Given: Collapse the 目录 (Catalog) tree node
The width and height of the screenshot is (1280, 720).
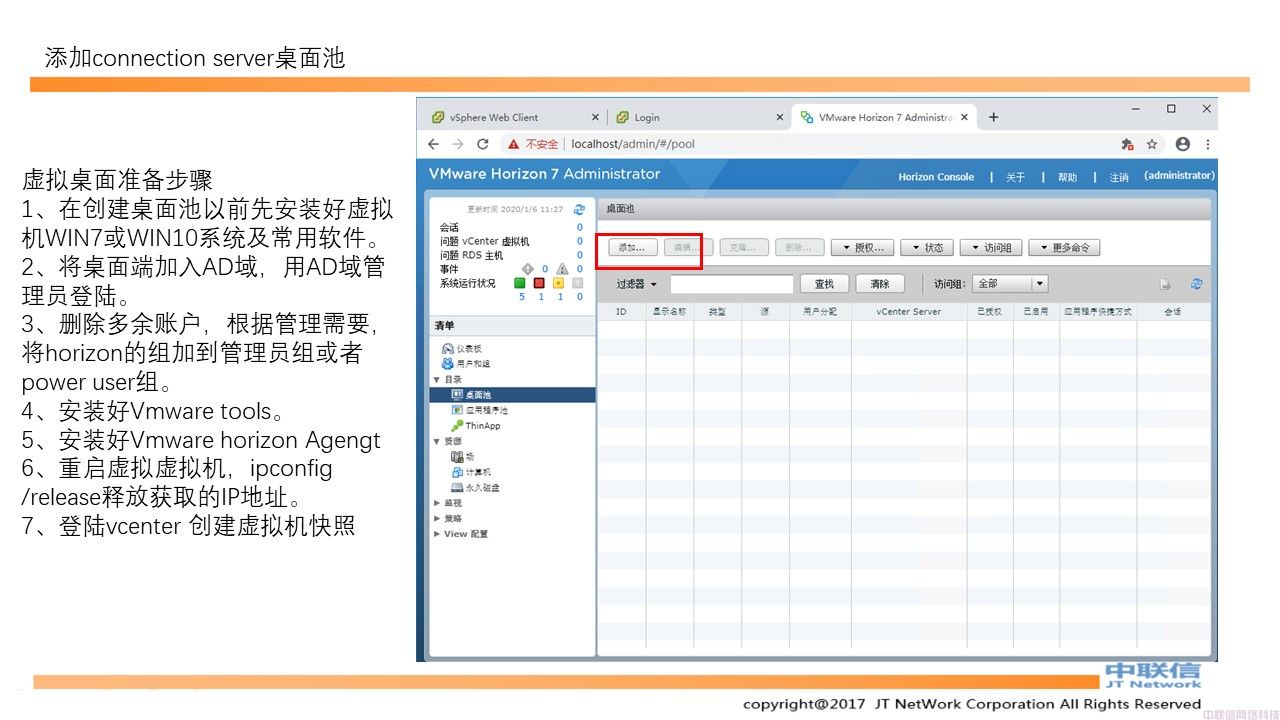Looking at the screenshot, I should pos(437,380).
